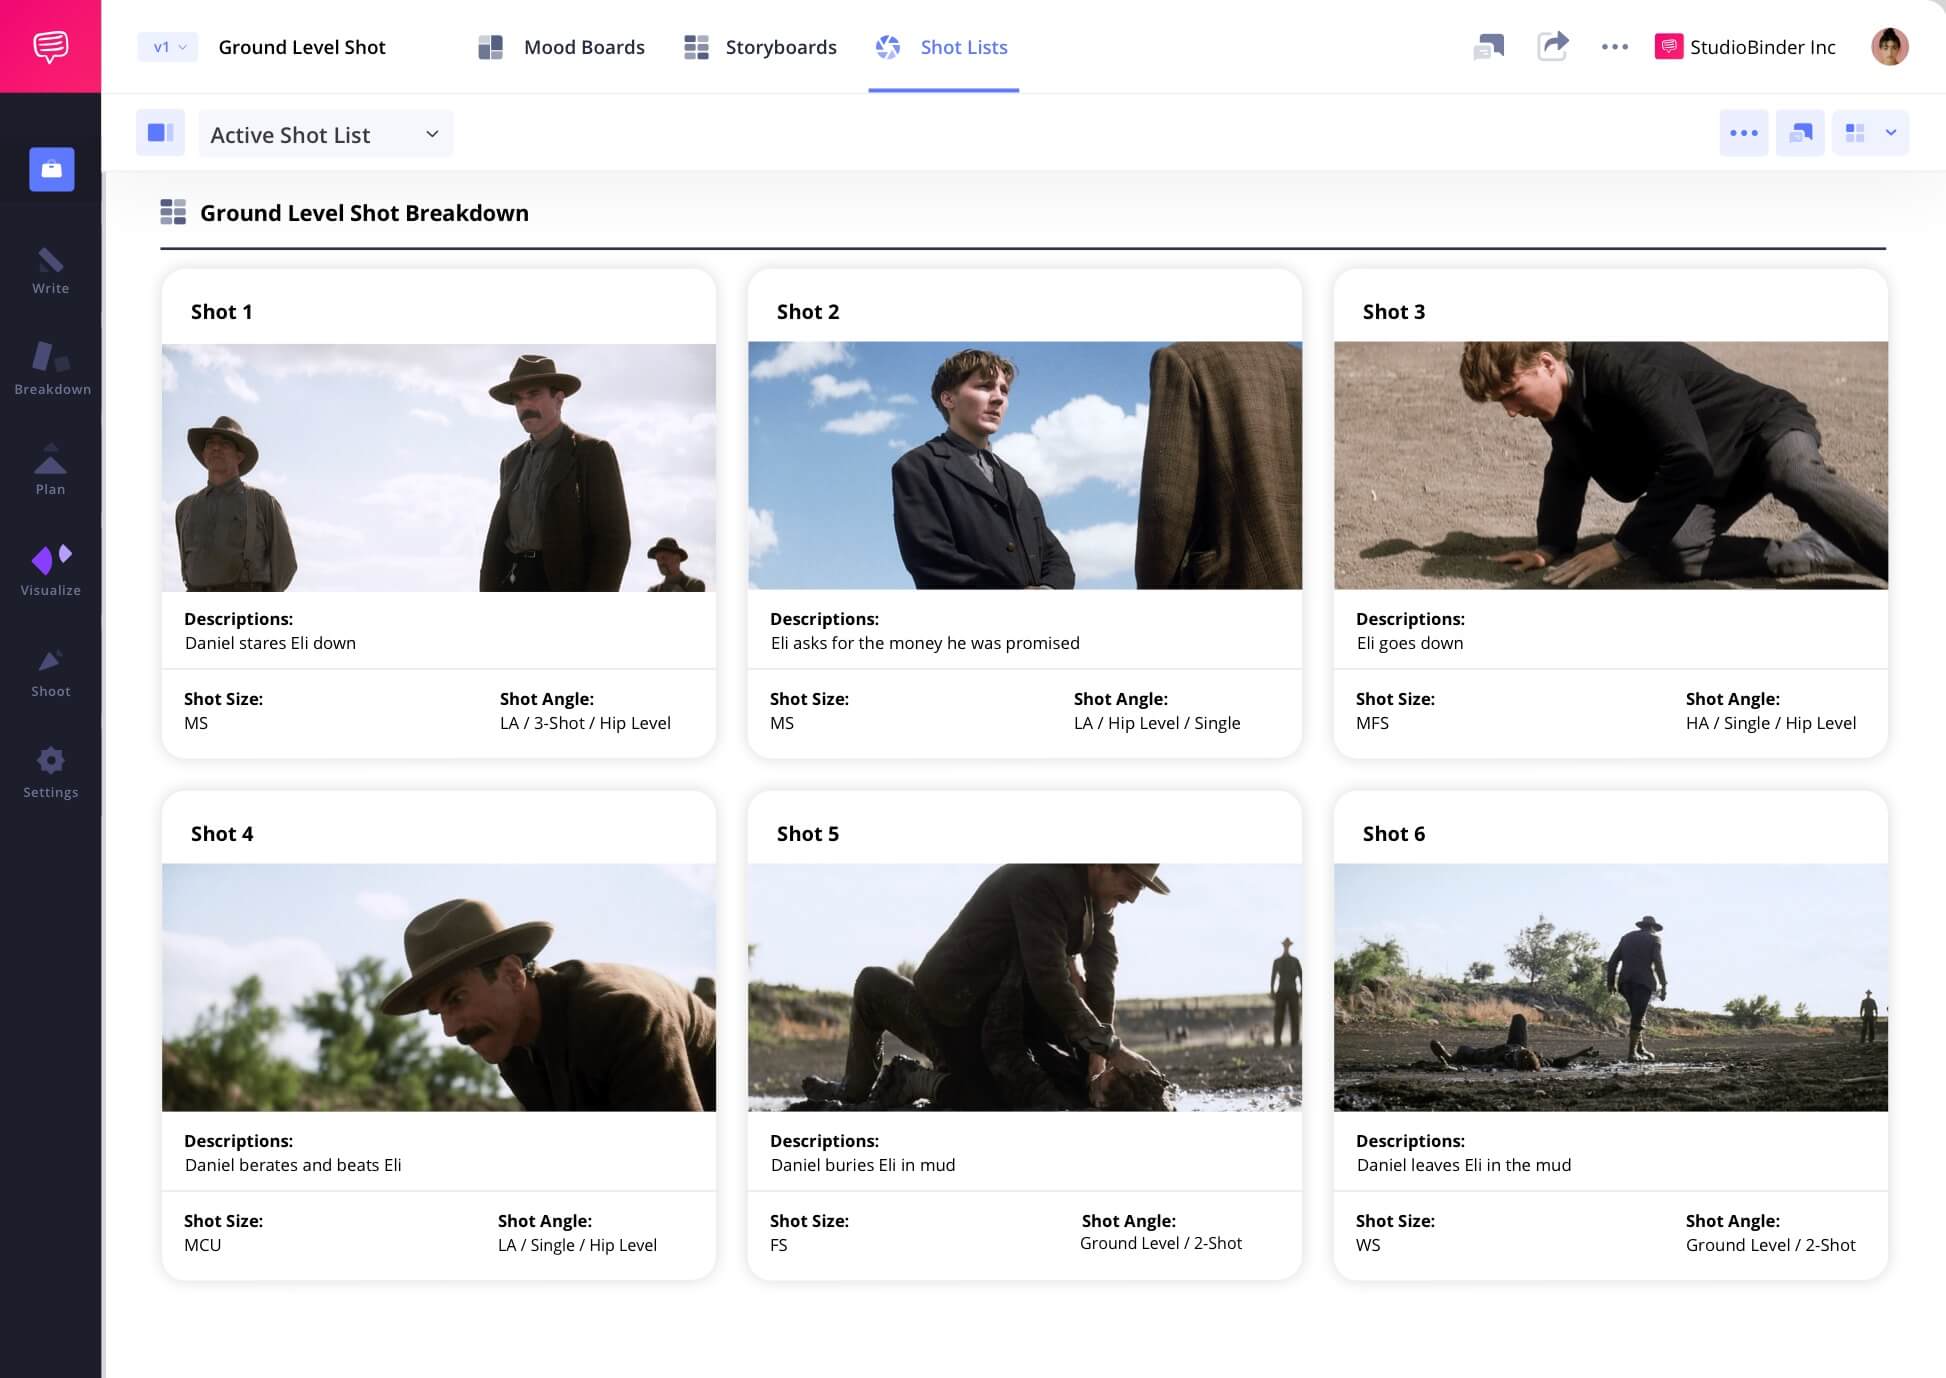
Task: Click the briefcase projects icon
Action: (x=51, y=169)
